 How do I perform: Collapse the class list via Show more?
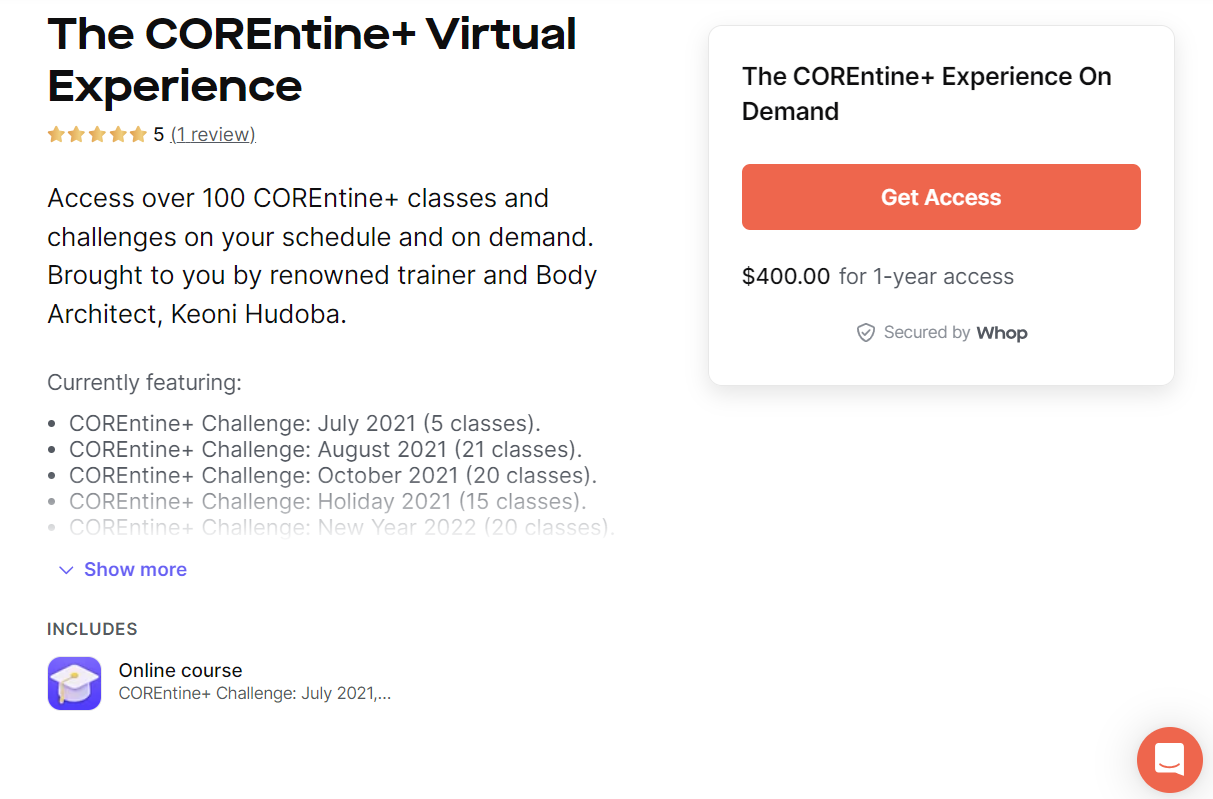(135, 569)
